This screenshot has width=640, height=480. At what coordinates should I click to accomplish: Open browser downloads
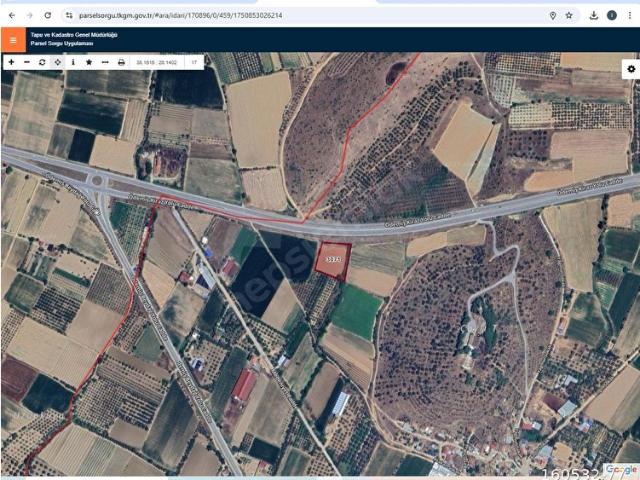594,16
